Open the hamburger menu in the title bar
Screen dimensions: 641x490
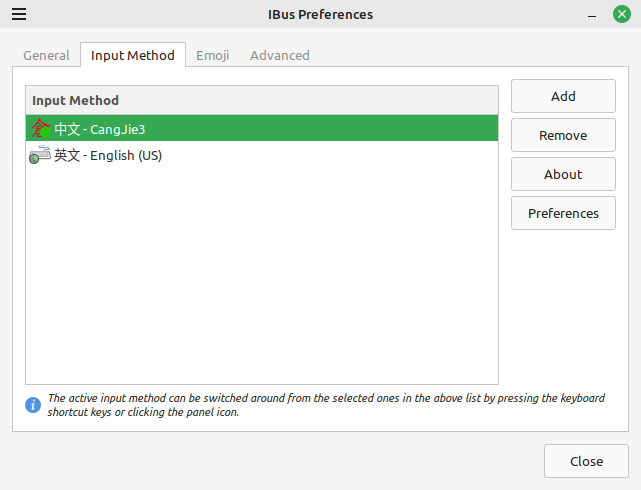[19, 14]
